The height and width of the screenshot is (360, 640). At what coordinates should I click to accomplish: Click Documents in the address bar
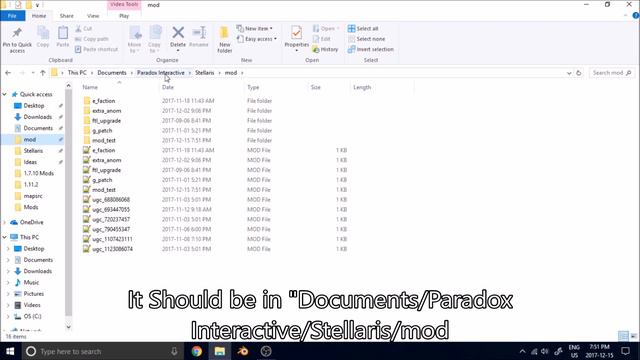pyautogui.click(x=112, y=73)
